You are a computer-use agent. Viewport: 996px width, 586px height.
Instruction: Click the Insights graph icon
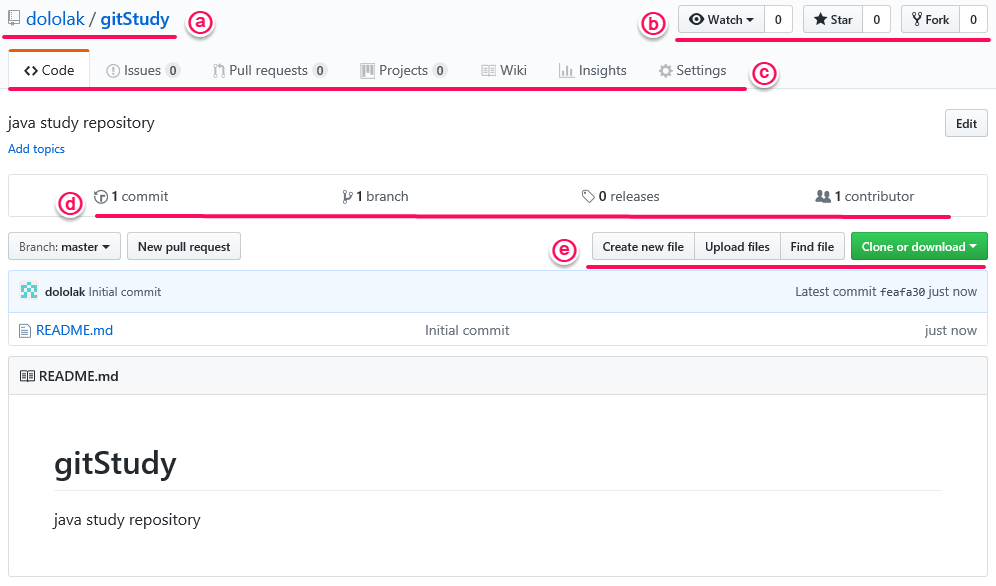tap(566, 71)
